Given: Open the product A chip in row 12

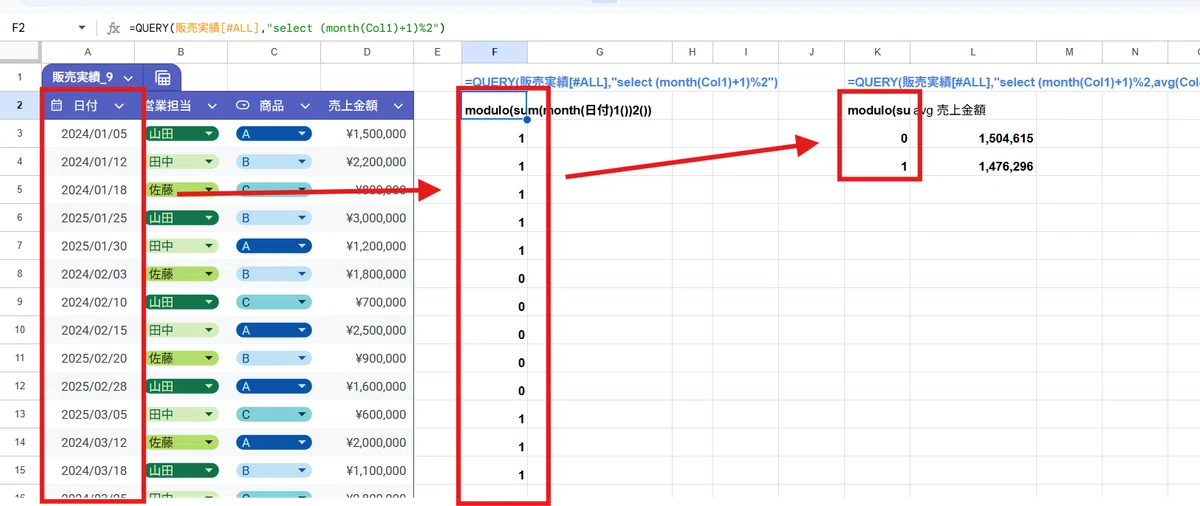Looking at the screenshot, I should [274, 385].
